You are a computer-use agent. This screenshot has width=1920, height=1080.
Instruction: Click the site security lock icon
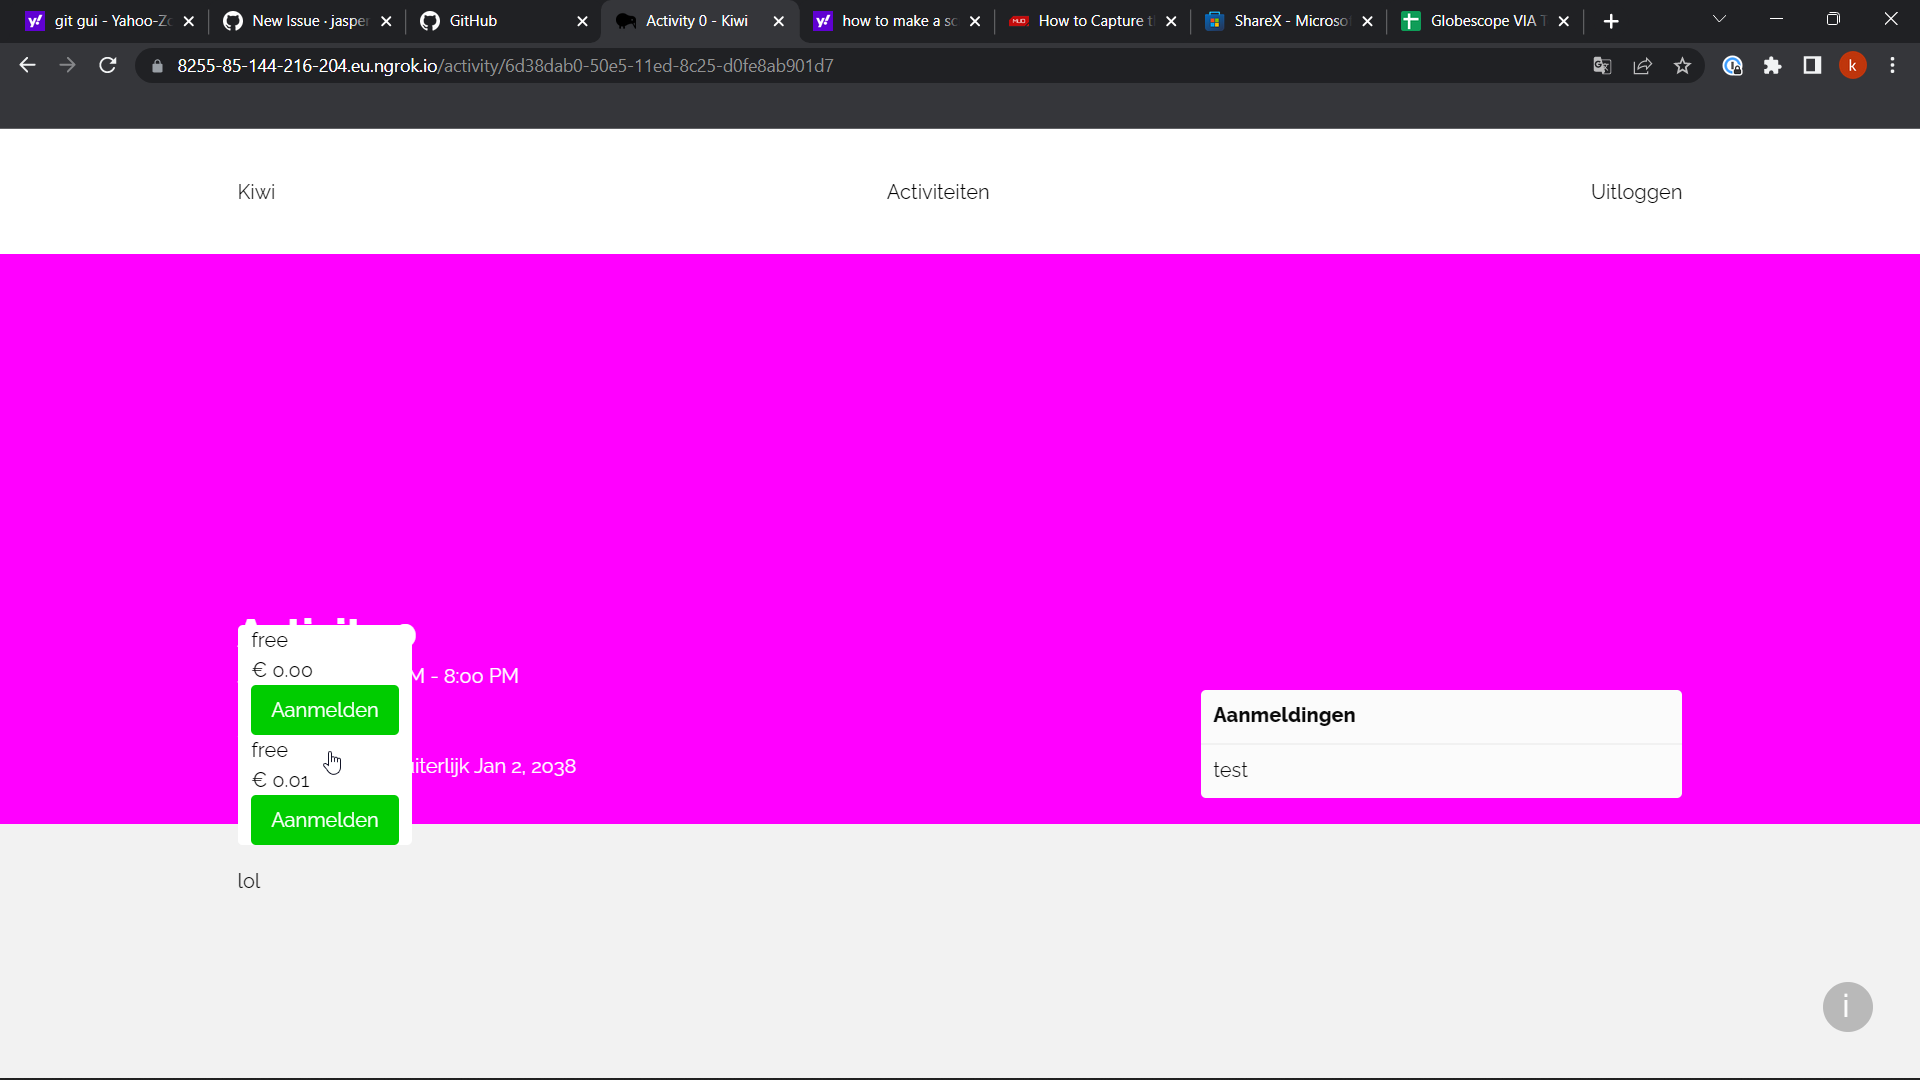157,65
